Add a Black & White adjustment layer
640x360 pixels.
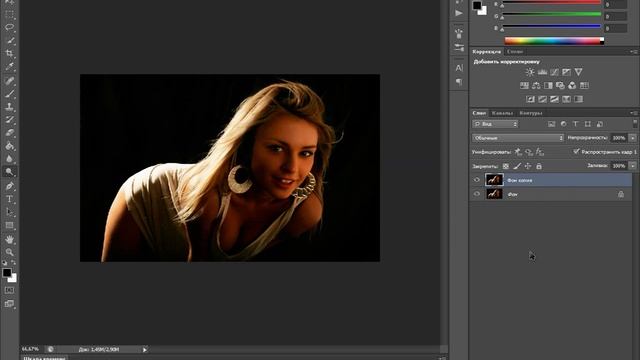[548, 85]
